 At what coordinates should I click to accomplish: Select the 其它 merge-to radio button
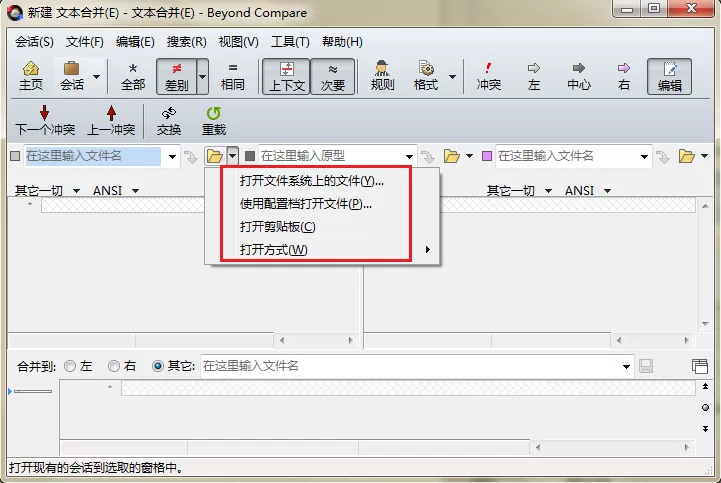pyautogui.click(x=158, y=366)
